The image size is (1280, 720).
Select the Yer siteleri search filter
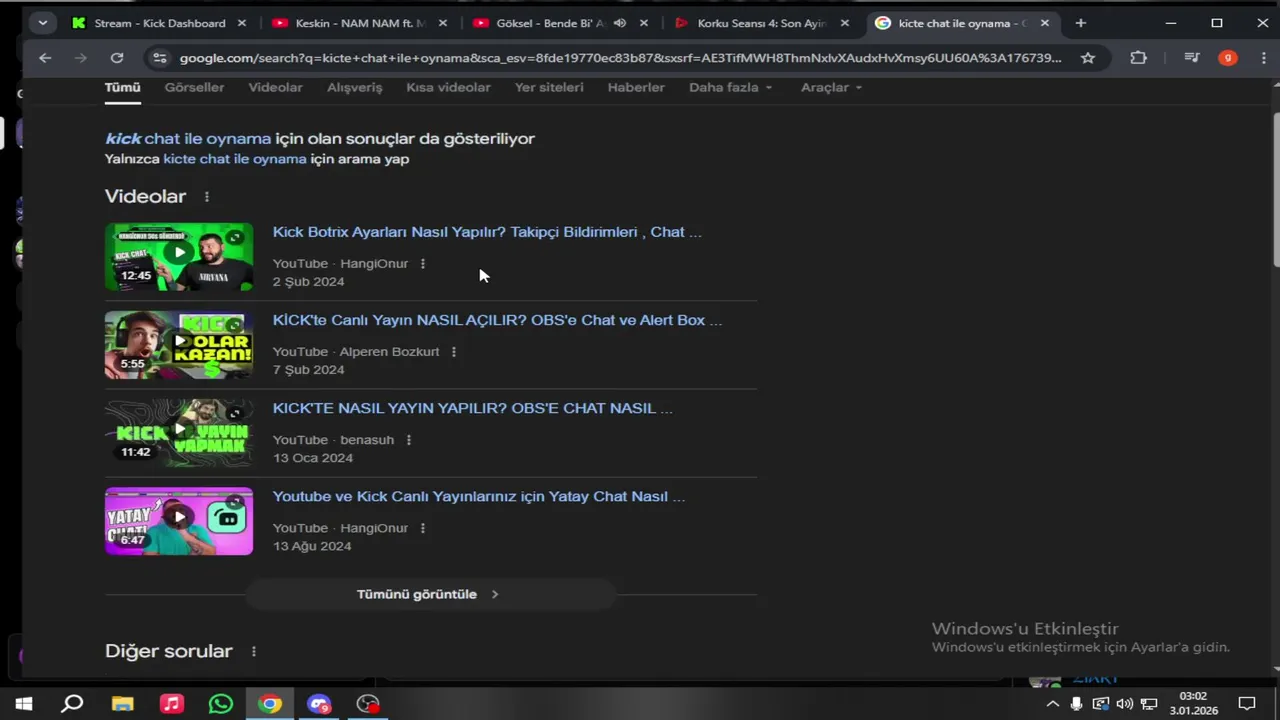(x=549, y=87)
